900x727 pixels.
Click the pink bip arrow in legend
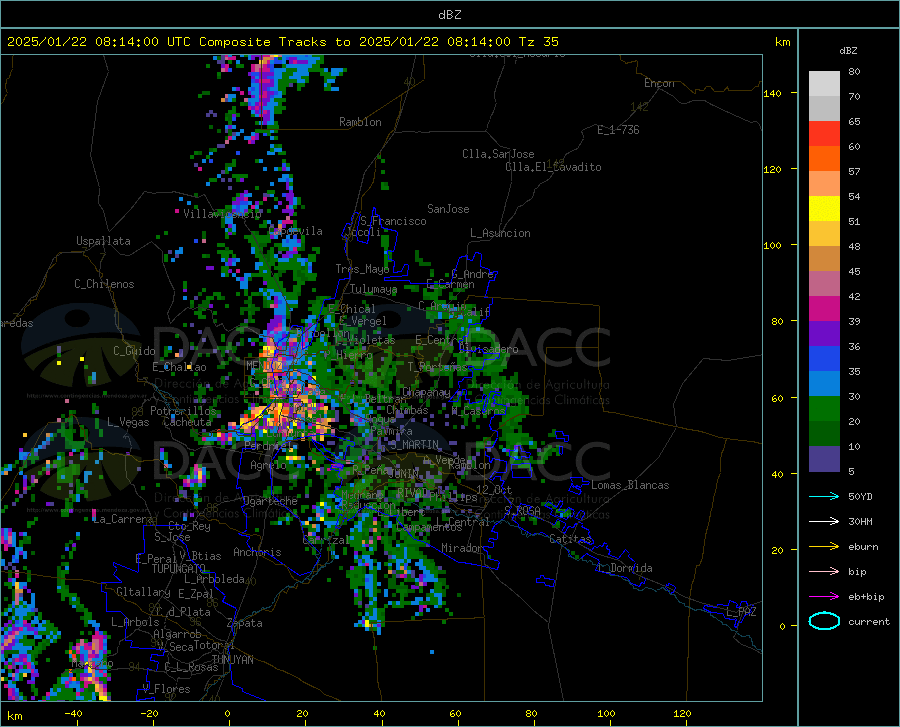click(x=824, y=572)
